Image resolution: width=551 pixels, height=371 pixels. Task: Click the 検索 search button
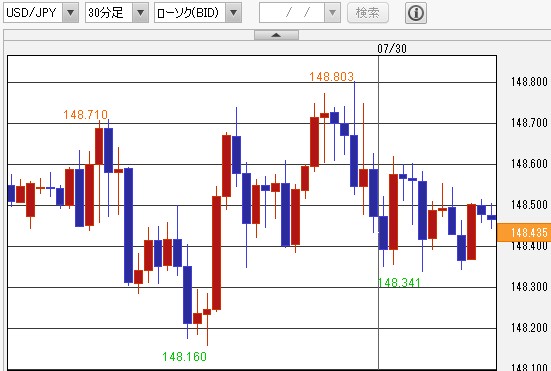click(x=368, y=13)
